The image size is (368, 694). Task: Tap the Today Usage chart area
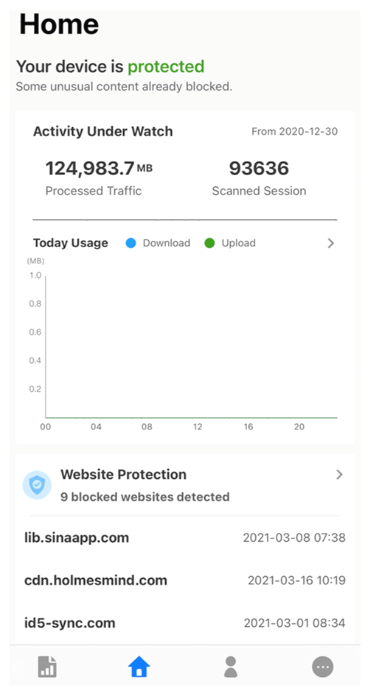[191, 347]
